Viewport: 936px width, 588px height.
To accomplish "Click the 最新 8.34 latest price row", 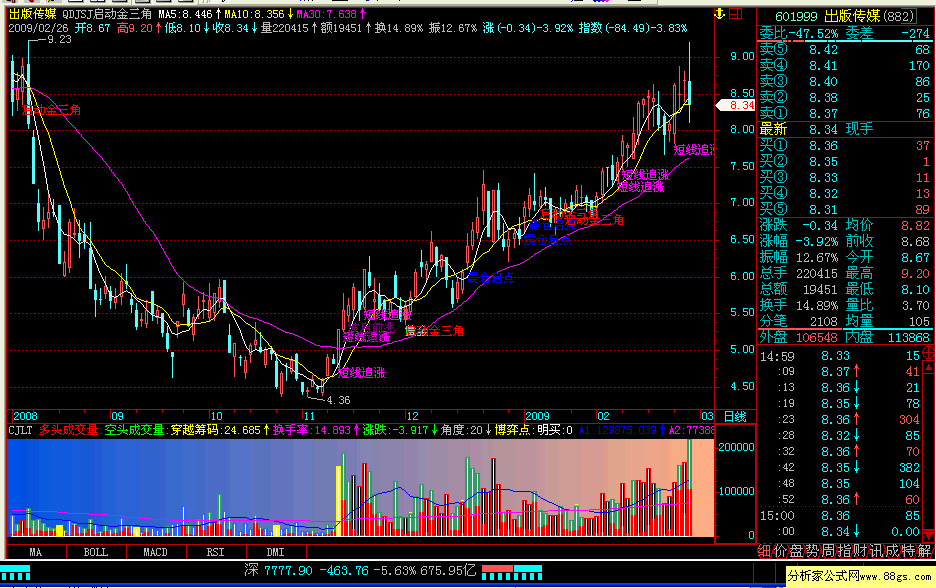I will point(844,130).
